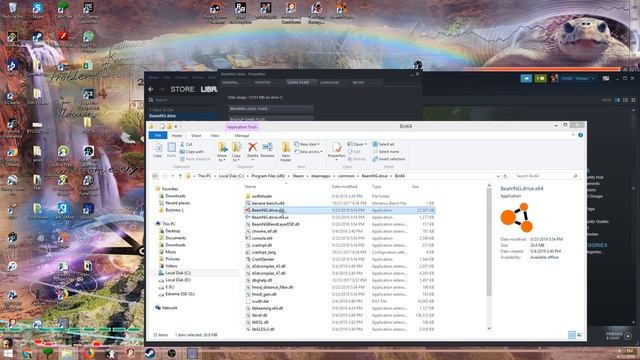Click the Skype desktop icon
The width and height of the screenshot is (640, 360).
pyautogui.click(x=37, y=10)
